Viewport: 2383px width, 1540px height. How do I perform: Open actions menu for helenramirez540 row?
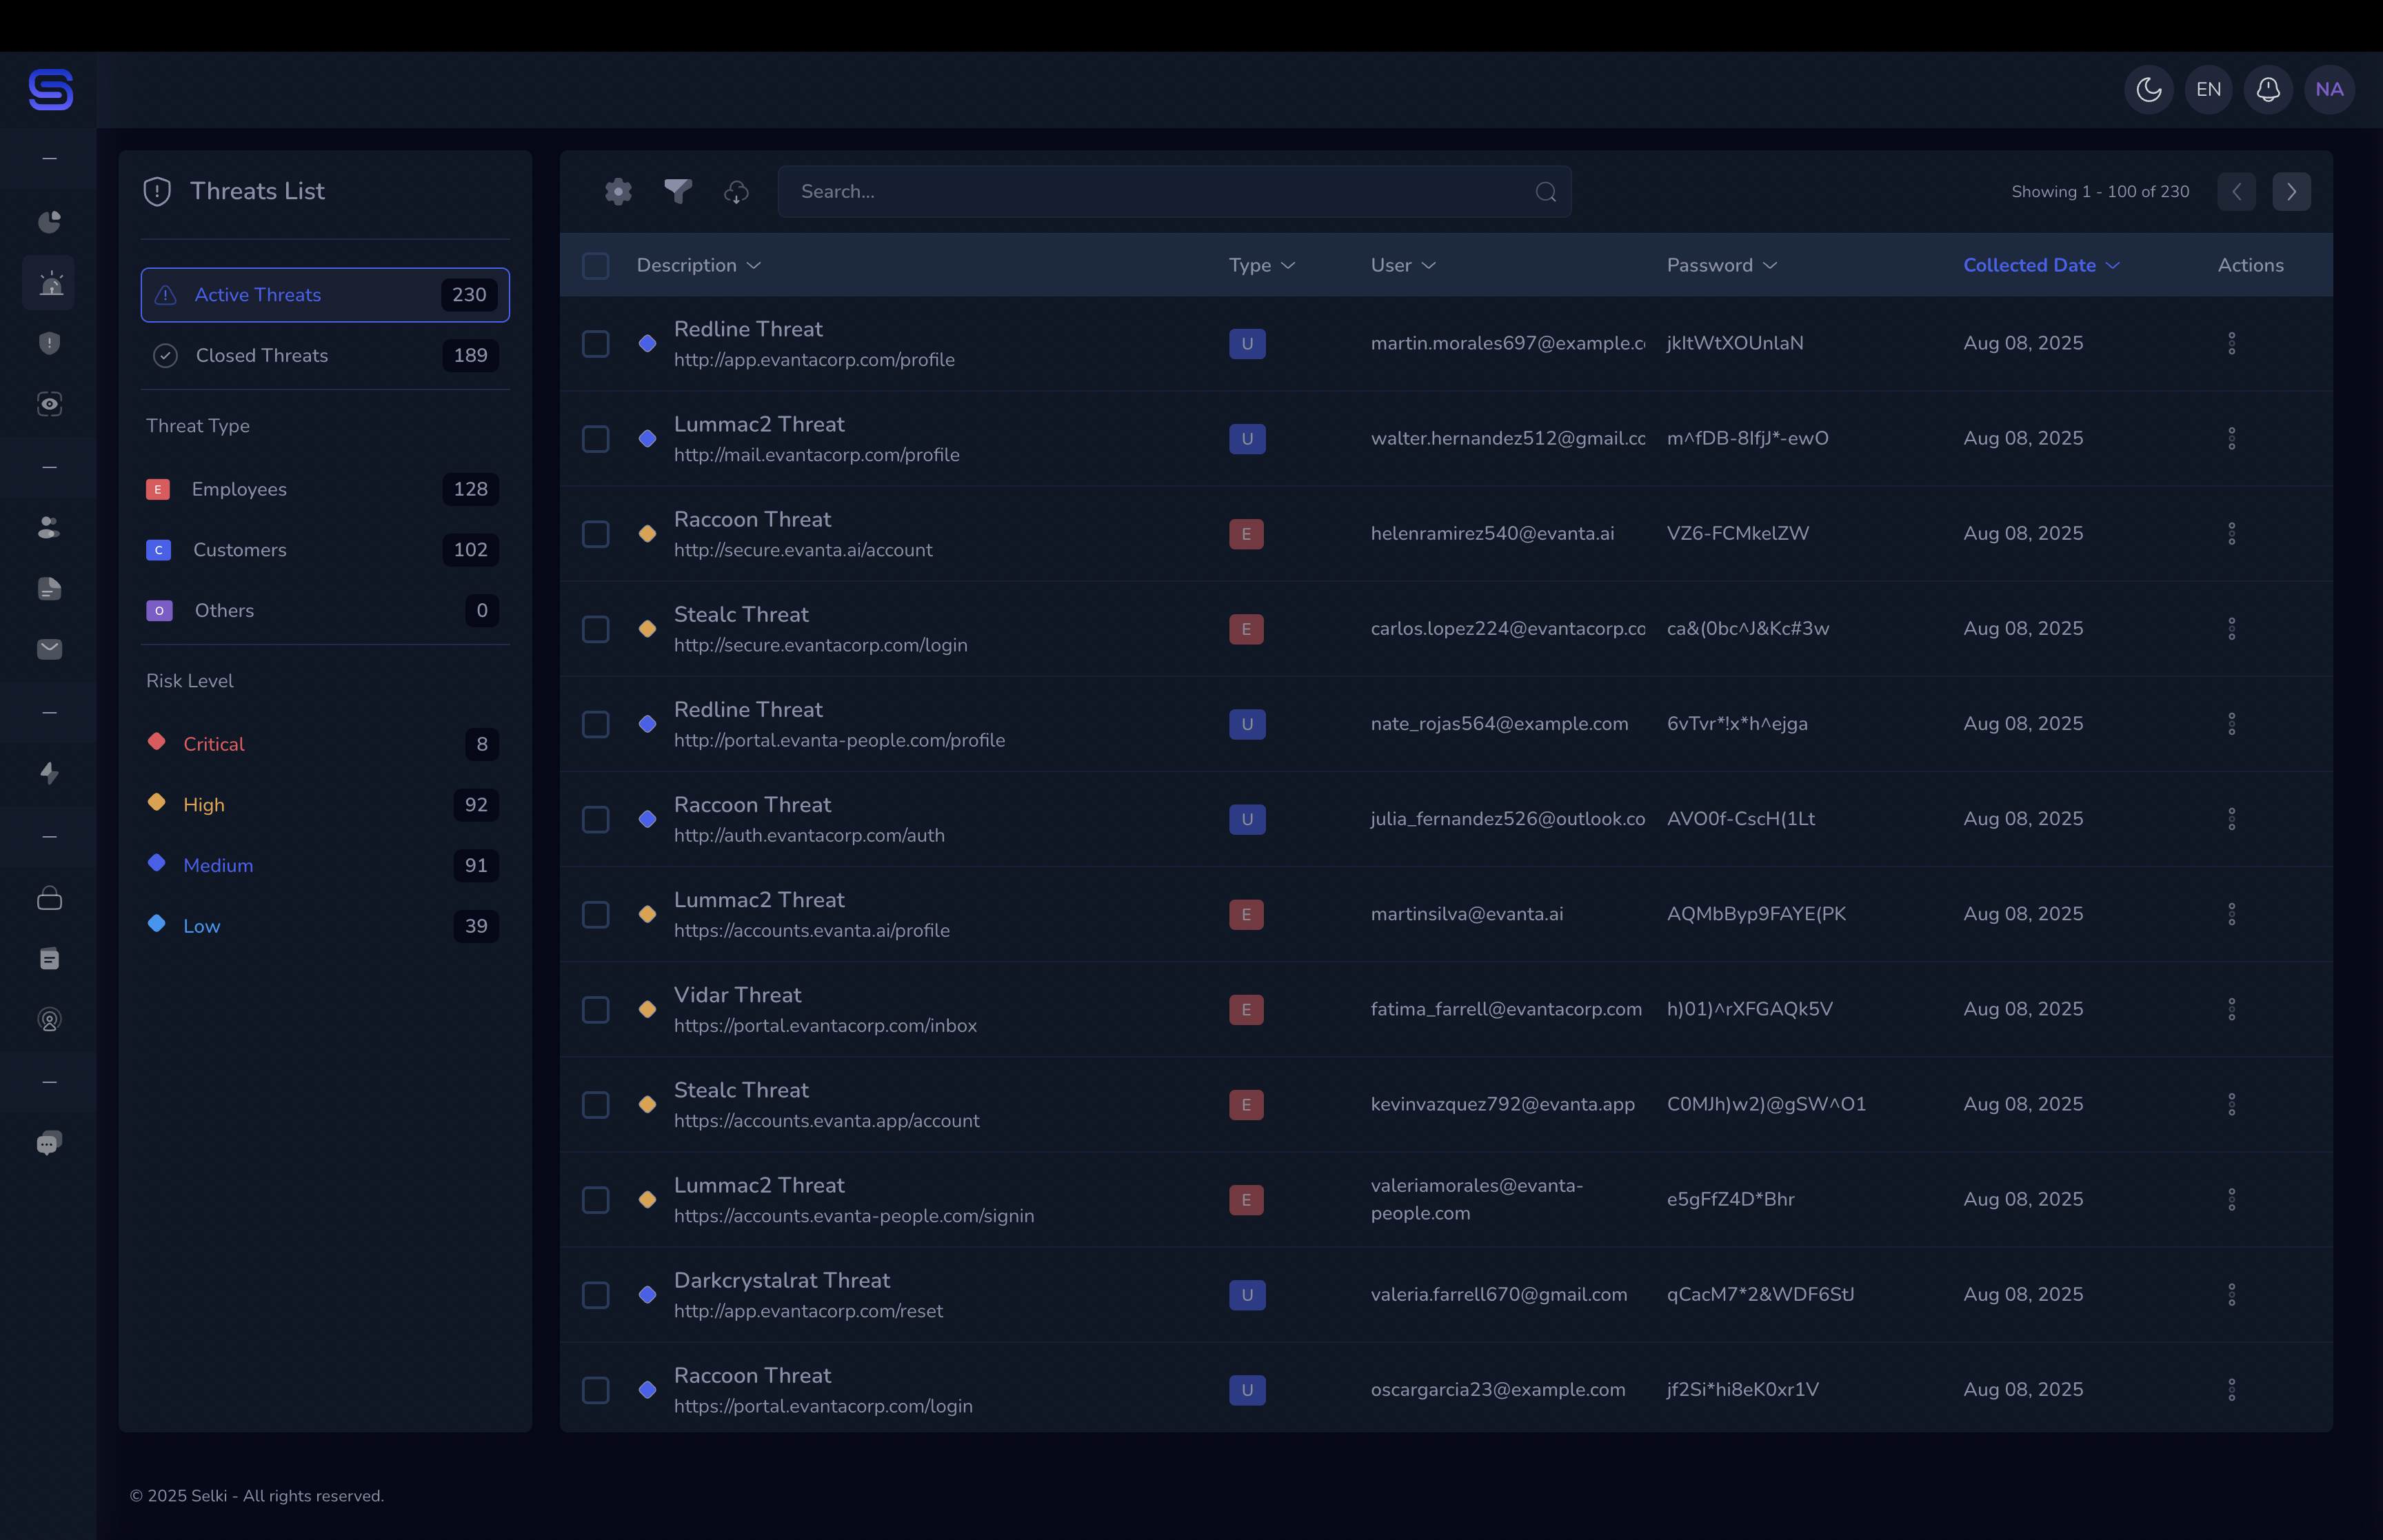click(2231, 533)
